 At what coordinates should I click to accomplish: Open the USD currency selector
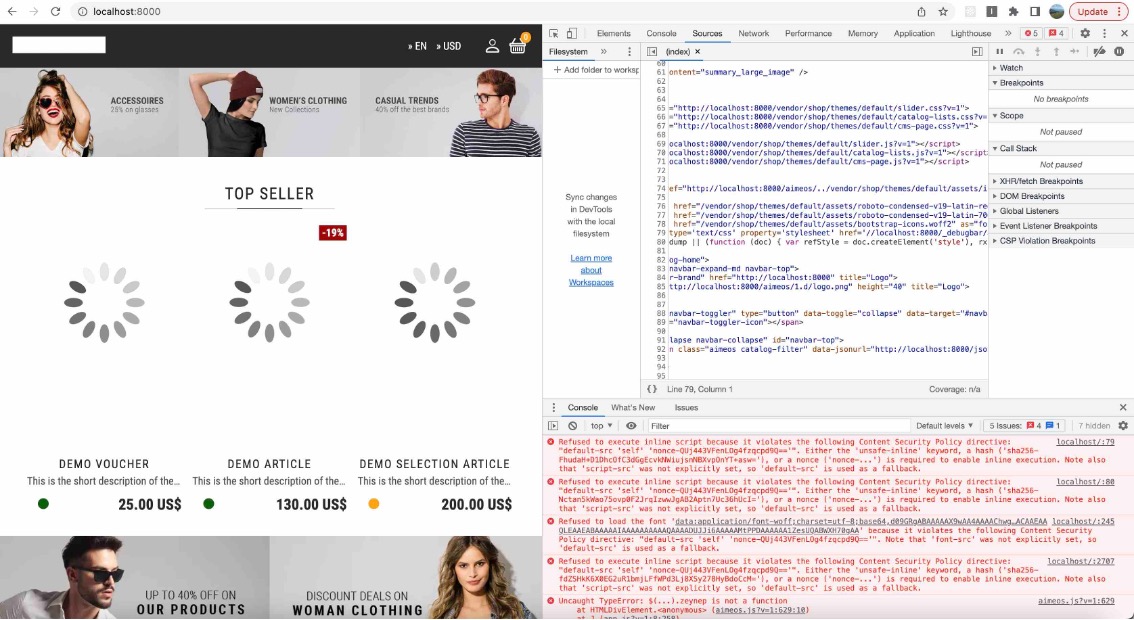(448, 46)
